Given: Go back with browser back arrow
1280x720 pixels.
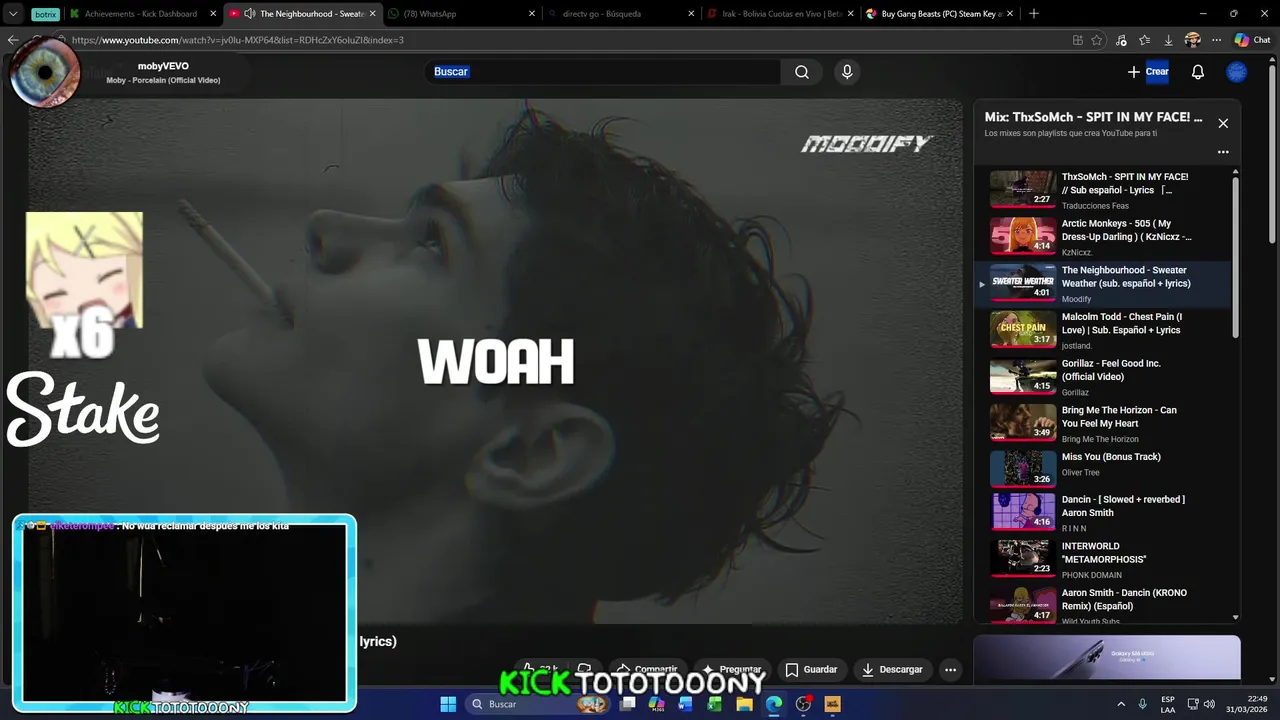Looking at the screenshot, I should click(x=13, y=40).
